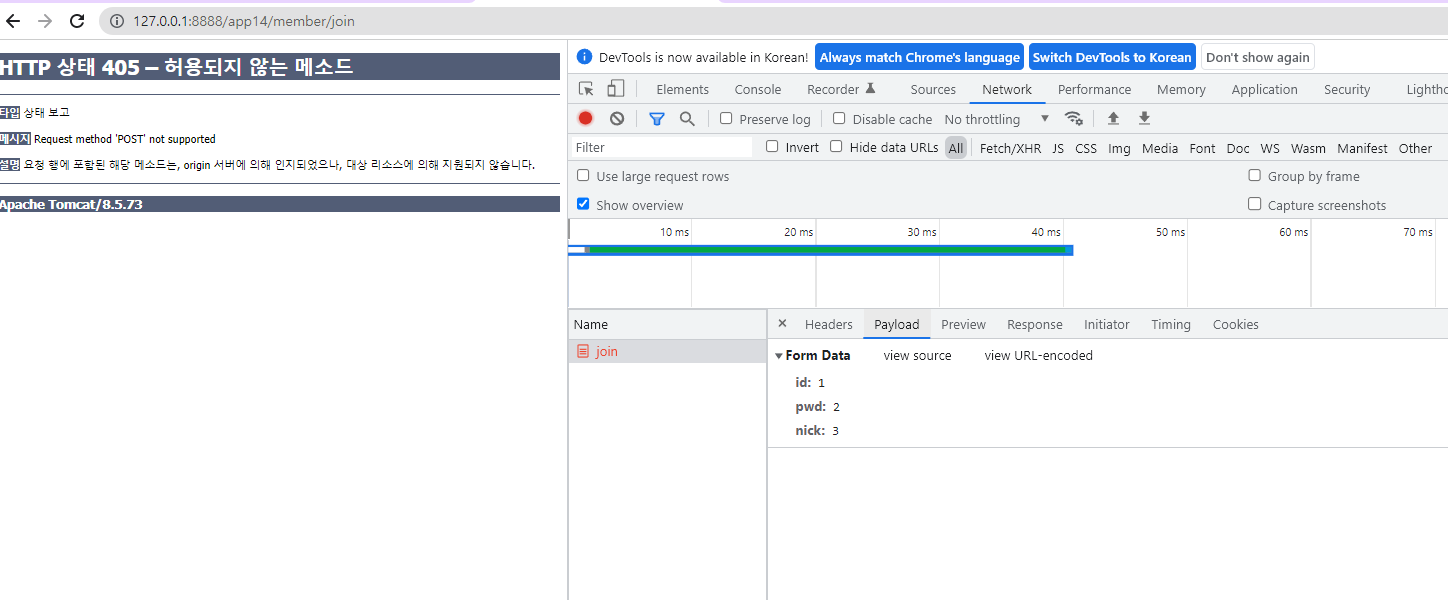
Task: Import a HAR file with the upload arrow
Action: tap(1113, 118)
